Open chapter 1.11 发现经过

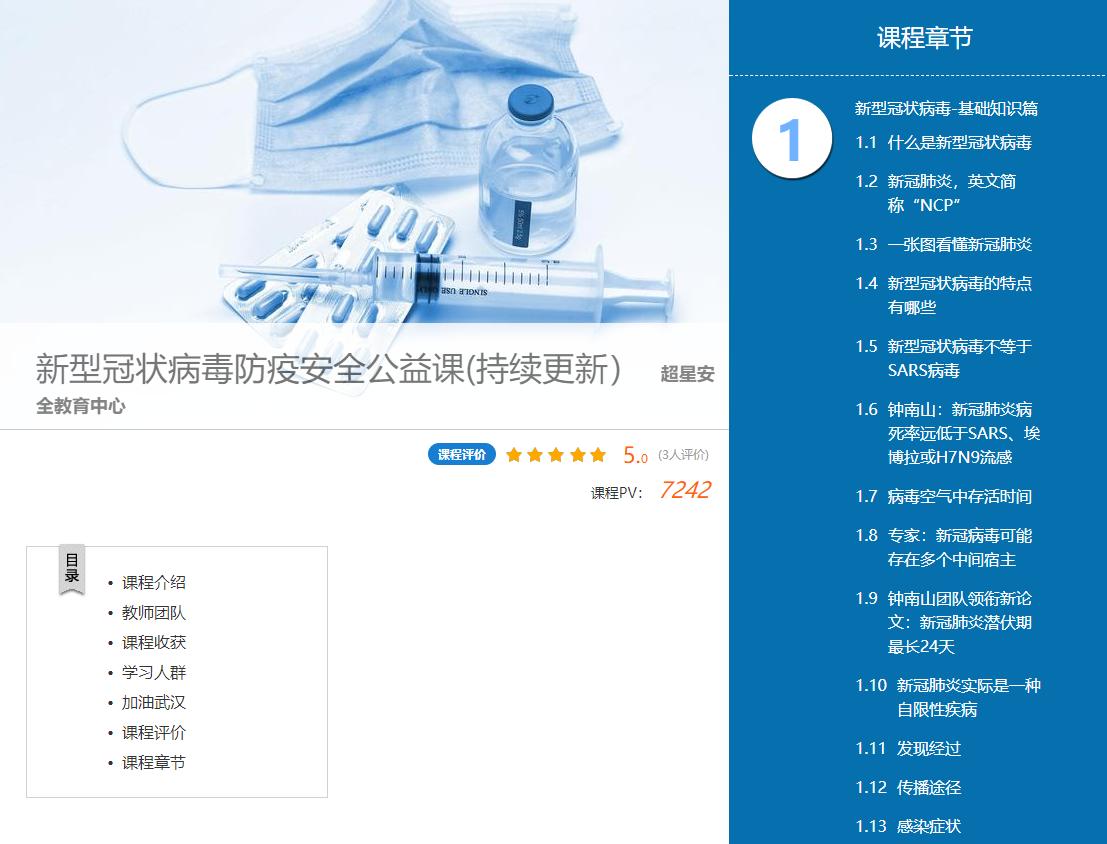point(908,749)
